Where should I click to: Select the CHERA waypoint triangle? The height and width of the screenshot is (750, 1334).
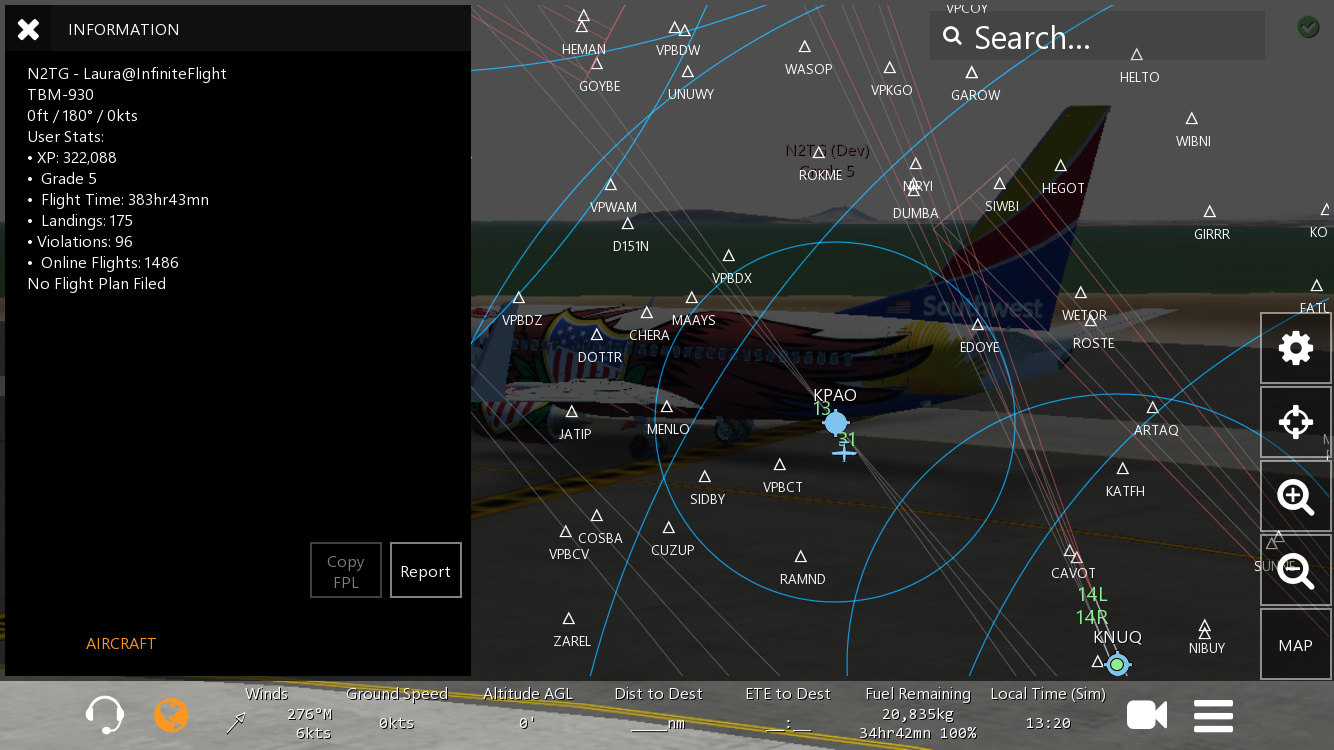tap(647, 312)
